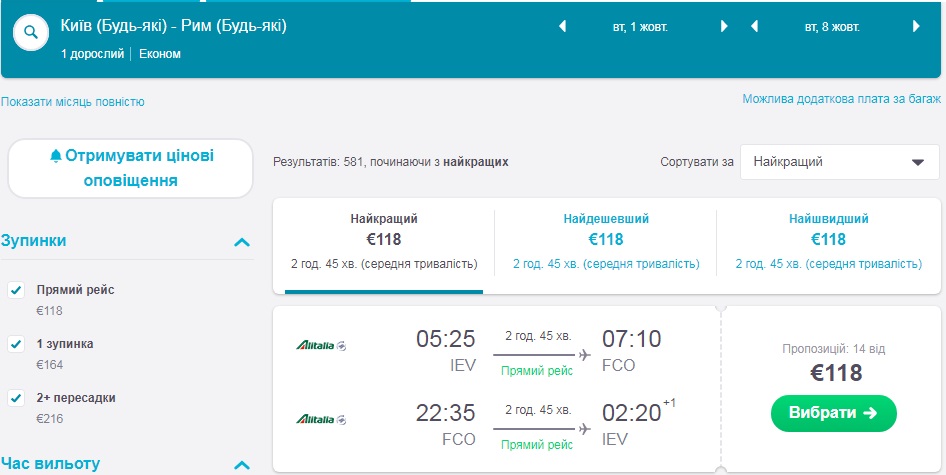The height and width of the screenshot is (475, 946).
Task: Uncheck the 2+ пересадки checkbox
Action: coord(16,398)
